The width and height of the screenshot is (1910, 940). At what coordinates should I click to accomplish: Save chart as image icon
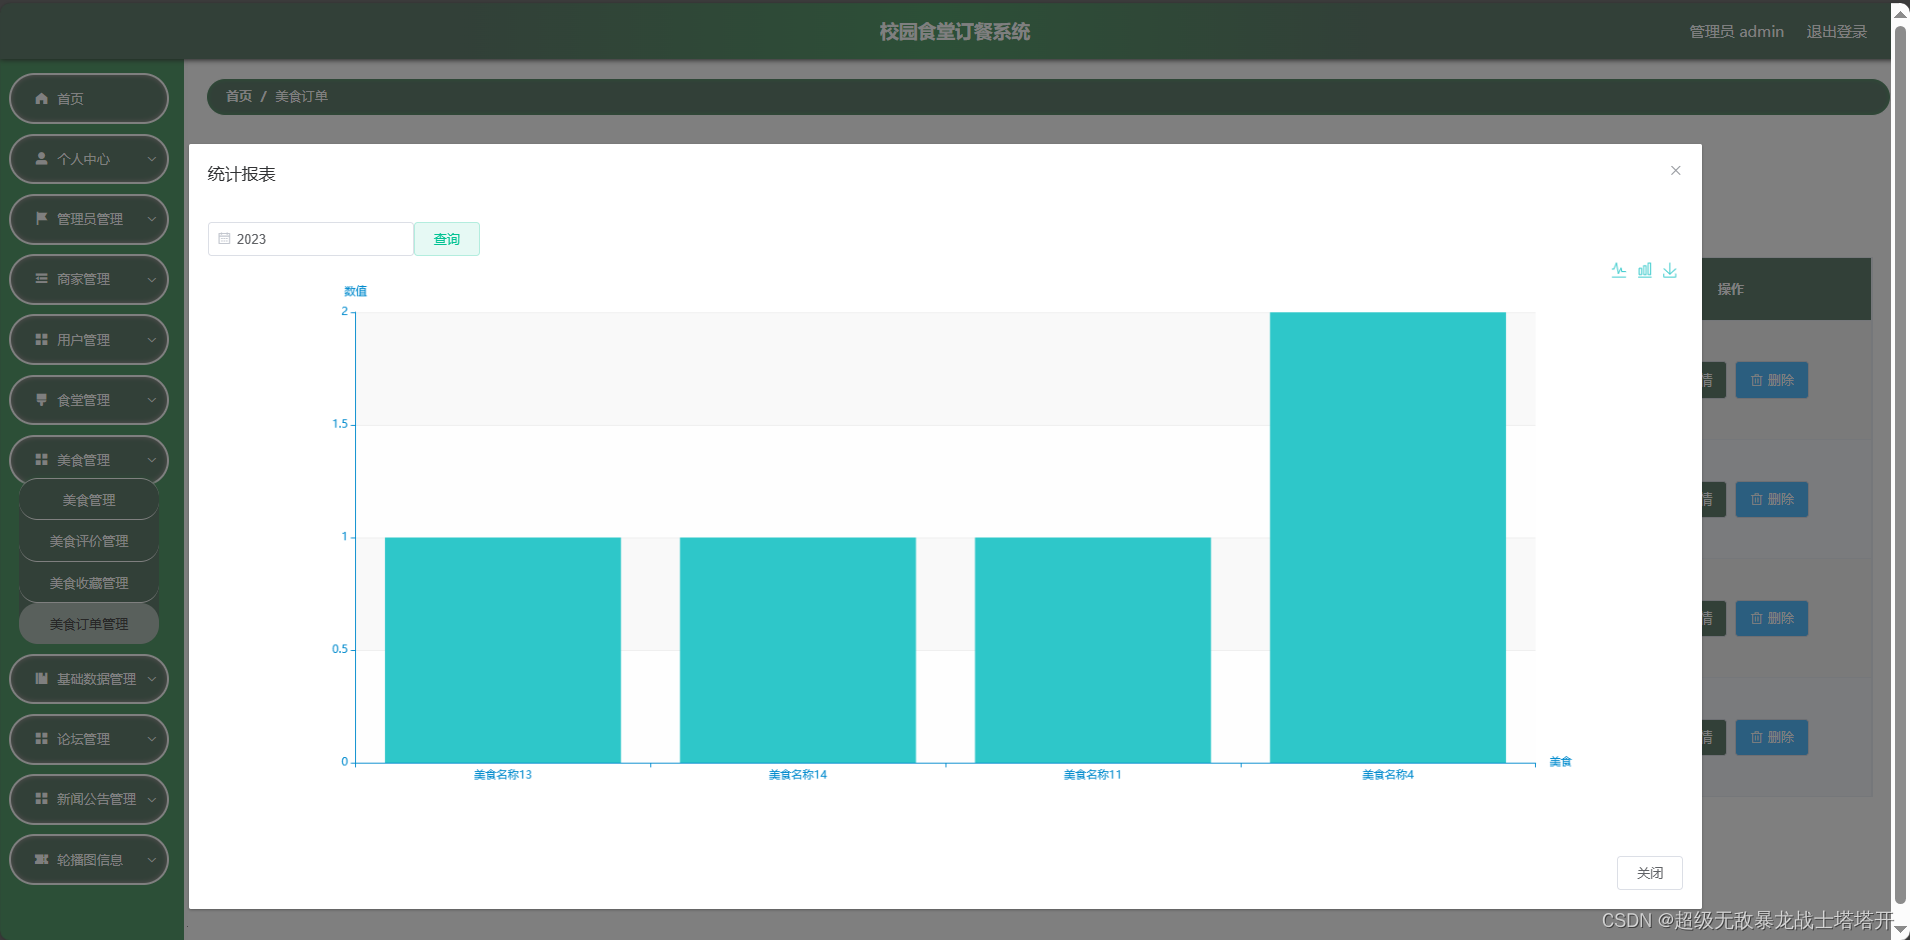1670,270
